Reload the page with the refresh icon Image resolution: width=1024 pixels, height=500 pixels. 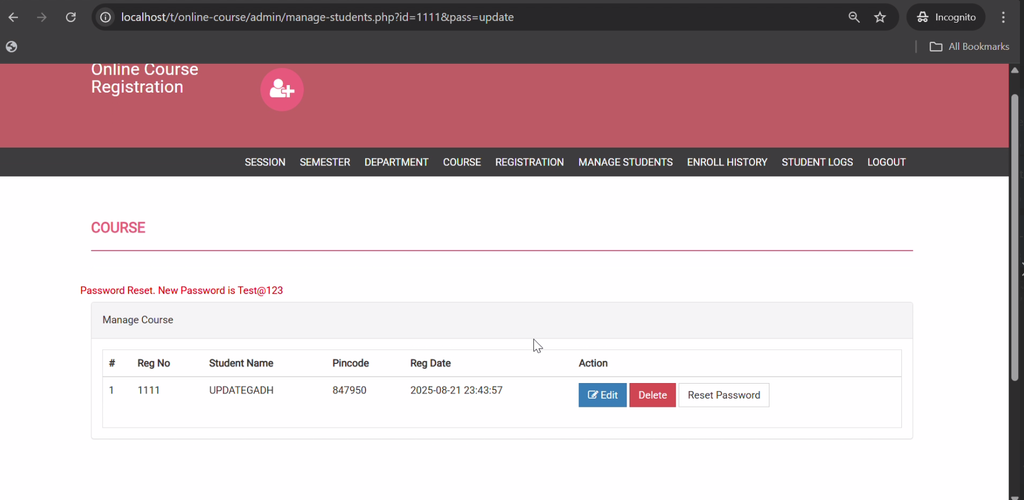(71, 18)
